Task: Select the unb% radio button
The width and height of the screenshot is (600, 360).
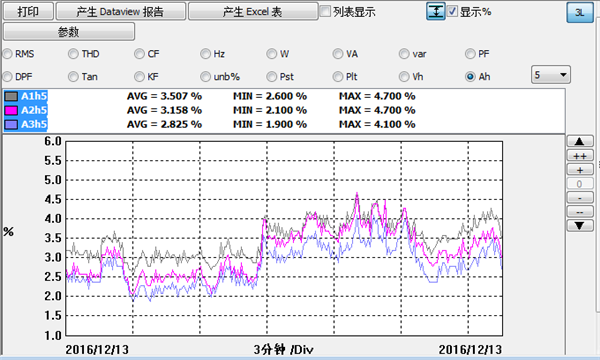Action: click(205, 77)
